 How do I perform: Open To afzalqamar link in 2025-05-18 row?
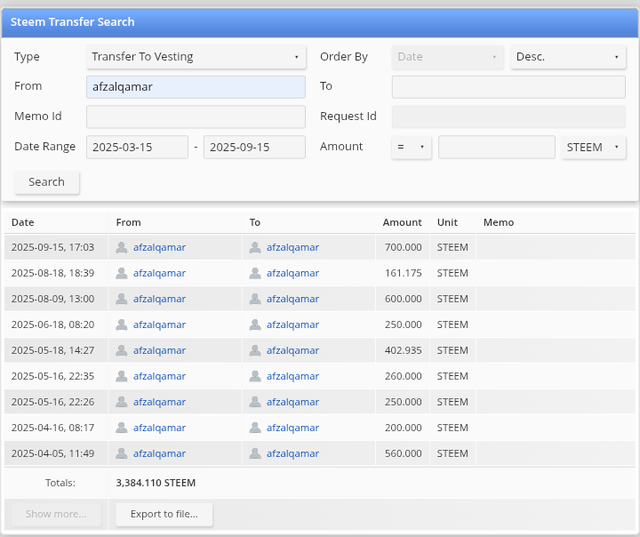293,350
